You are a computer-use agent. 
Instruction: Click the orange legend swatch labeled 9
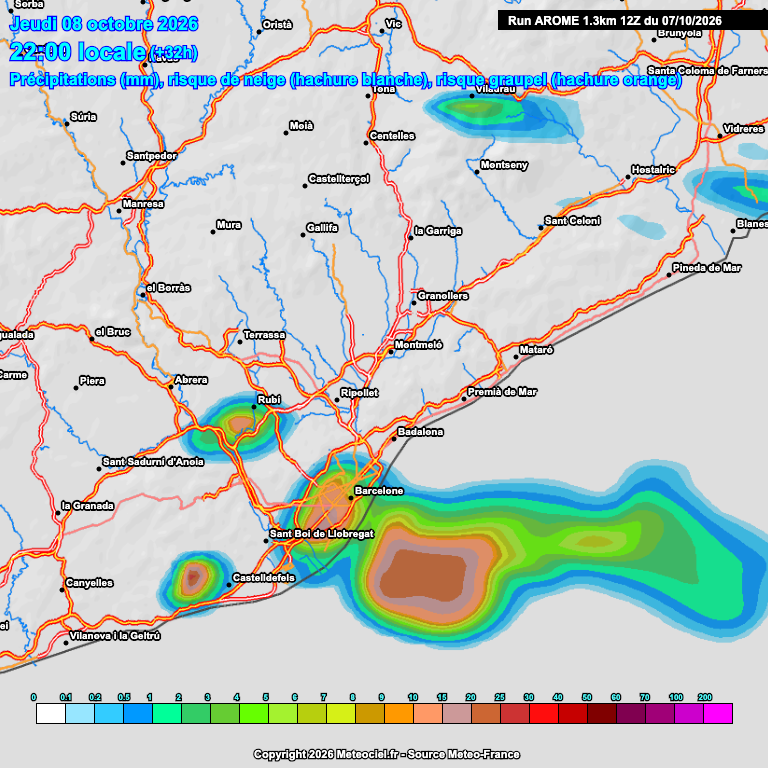[x=399, y=713]
